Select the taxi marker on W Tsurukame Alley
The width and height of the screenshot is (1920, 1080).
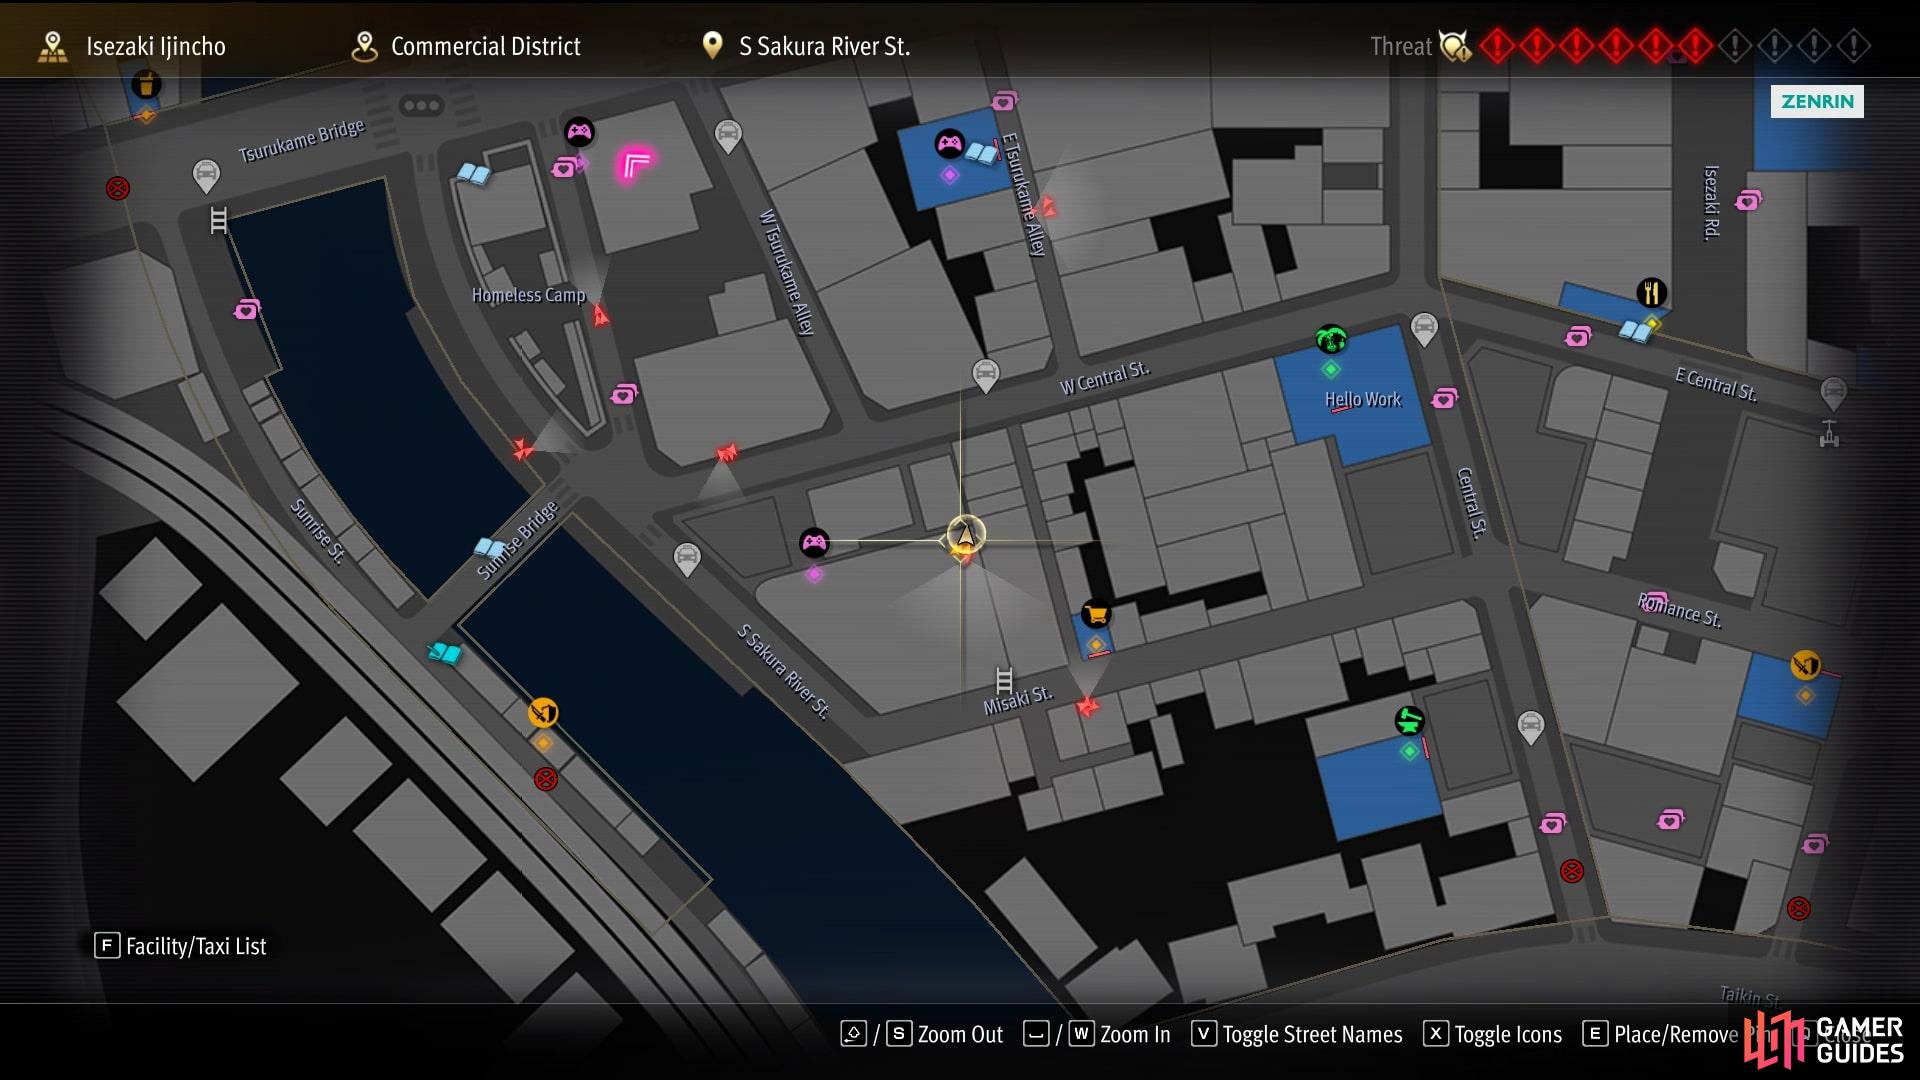(x=728, y=136)
